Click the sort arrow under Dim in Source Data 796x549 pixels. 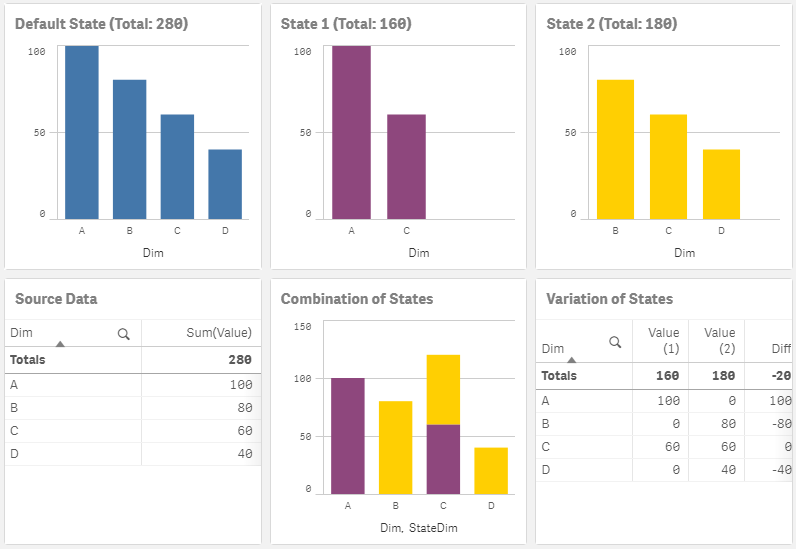click(60, 345)
